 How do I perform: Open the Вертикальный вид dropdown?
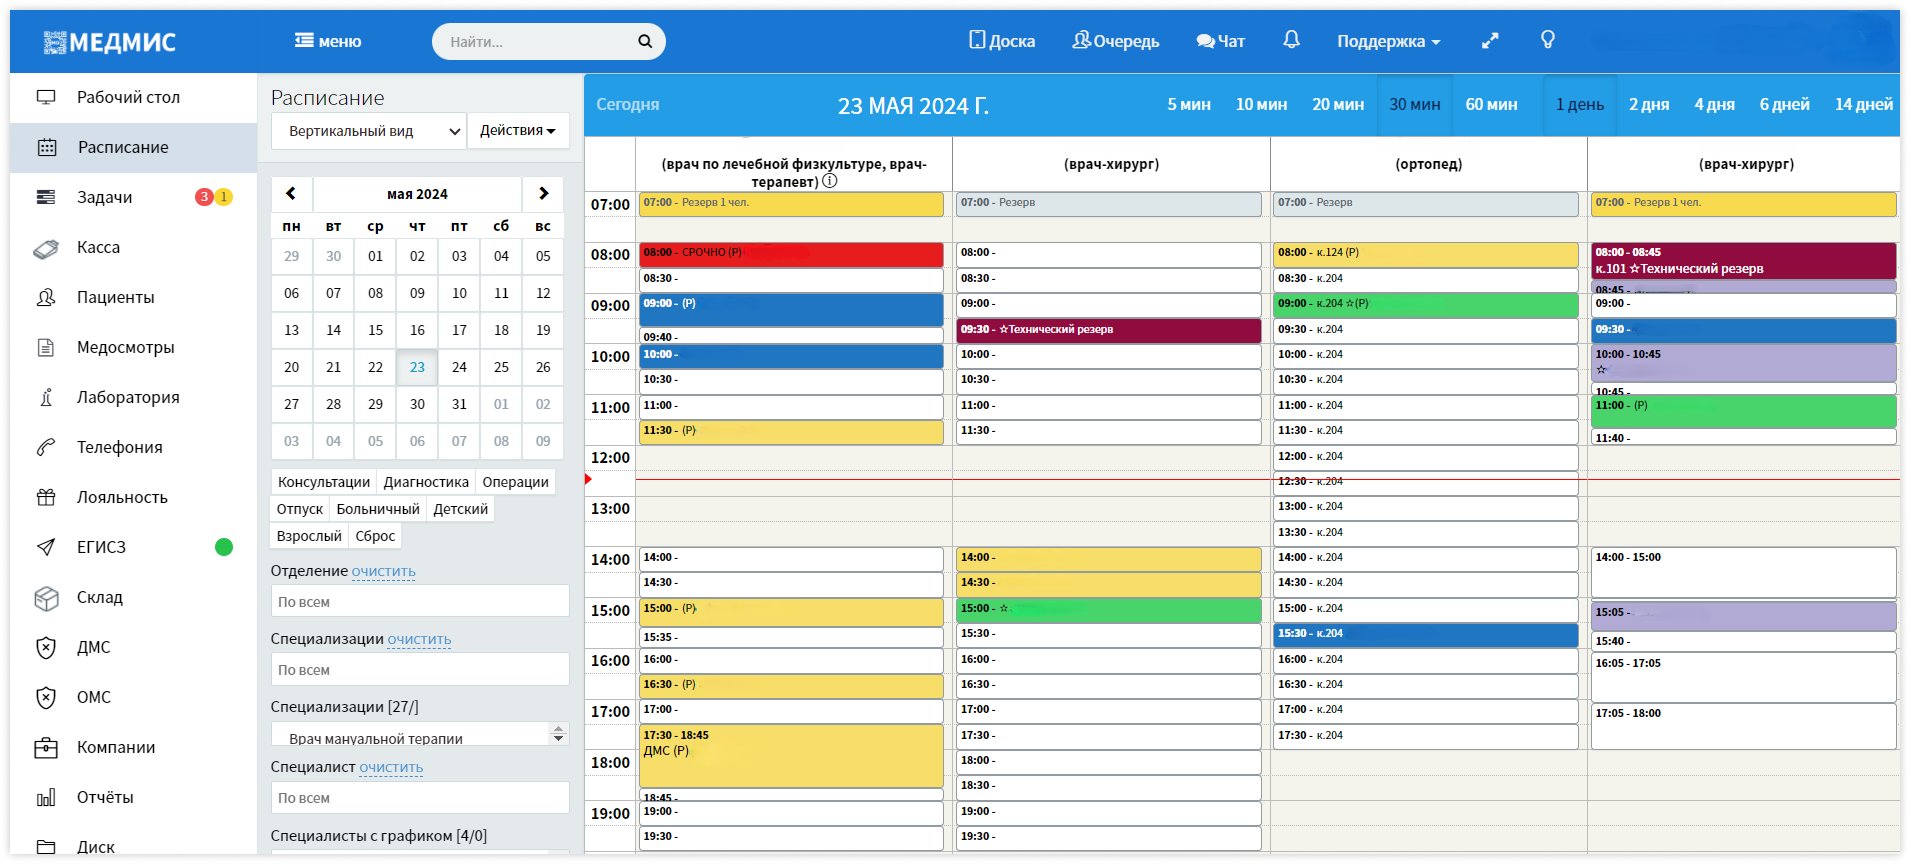(x=367, y=131)
